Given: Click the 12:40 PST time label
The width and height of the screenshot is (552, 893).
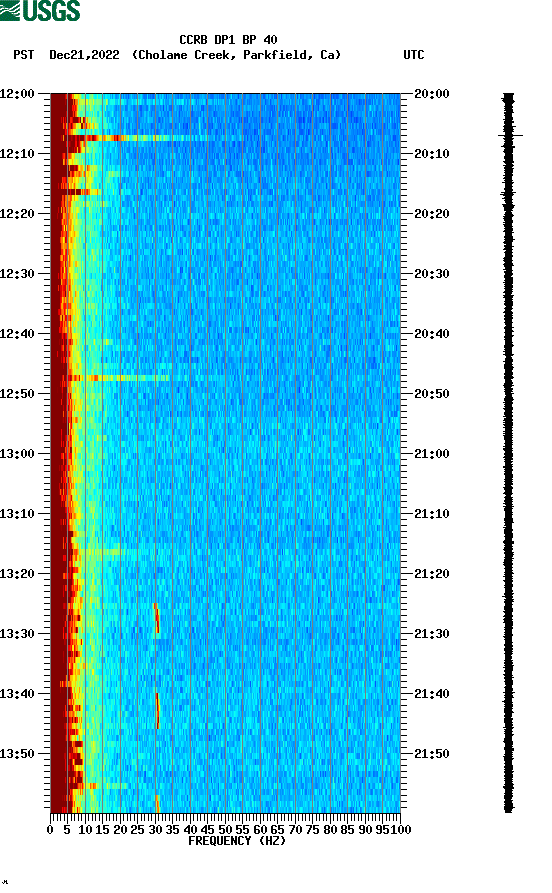Looking at the screenshot, I should pyautogui.click(x=17, y=334).
